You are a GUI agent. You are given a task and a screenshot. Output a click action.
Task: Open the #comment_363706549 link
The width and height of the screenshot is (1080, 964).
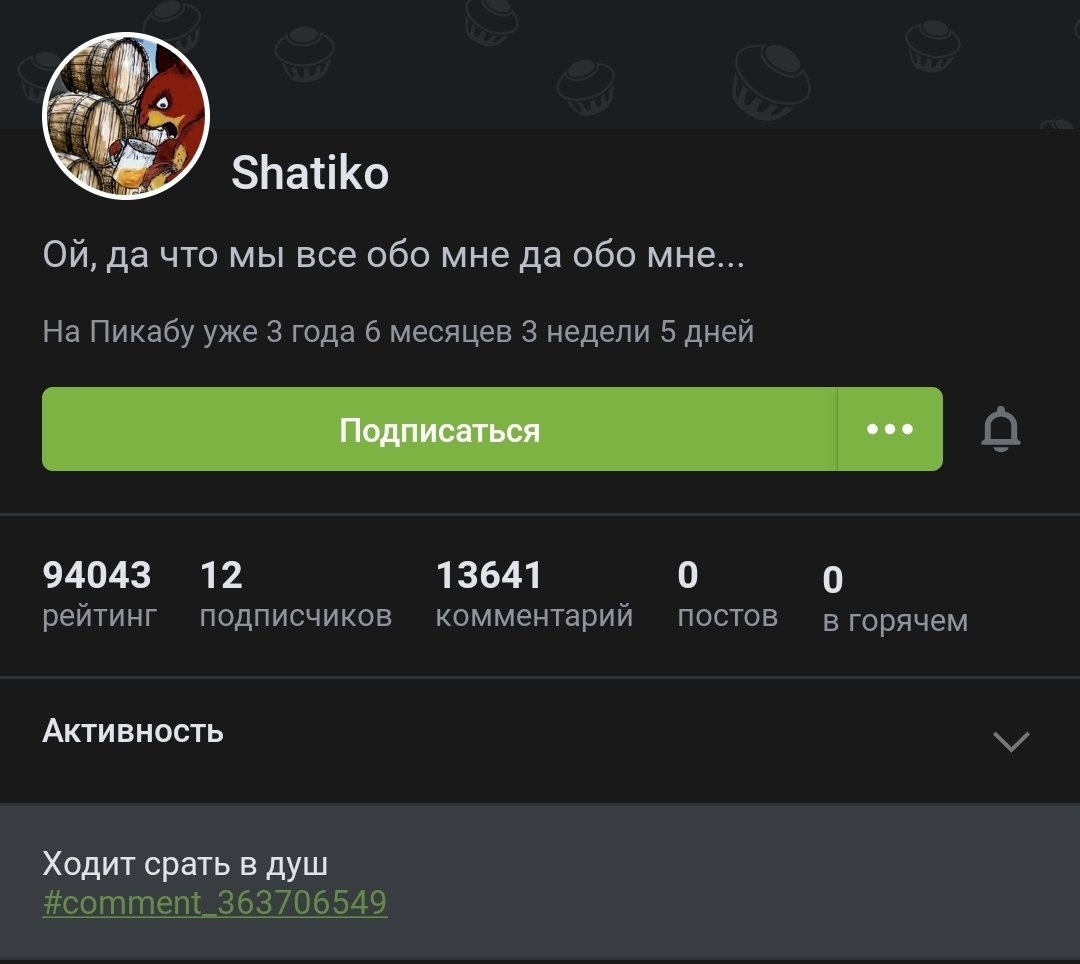pos(215,902)
